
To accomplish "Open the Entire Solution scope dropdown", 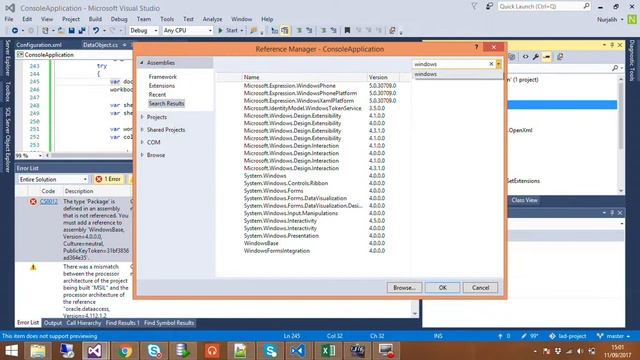I will (53, 179).
